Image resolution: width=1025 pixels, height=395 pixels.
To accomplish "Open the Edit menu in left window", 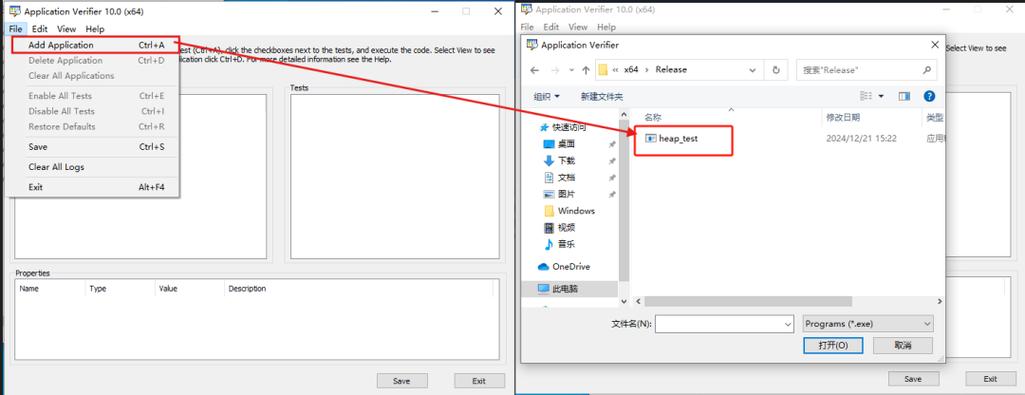I will click(x=40, y=29).
